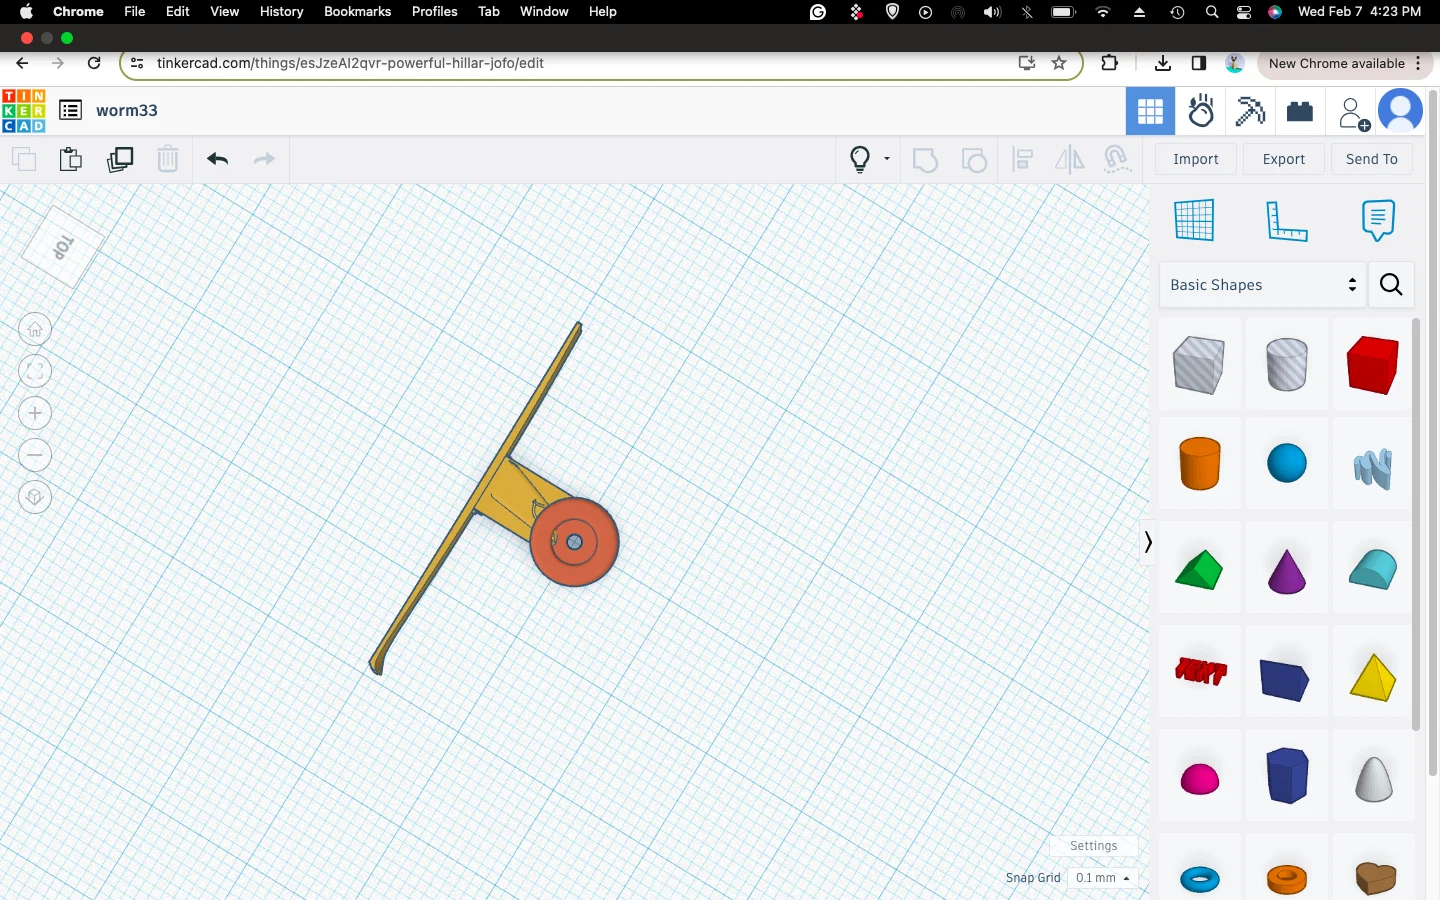Select the Box hole shape

1199,365
